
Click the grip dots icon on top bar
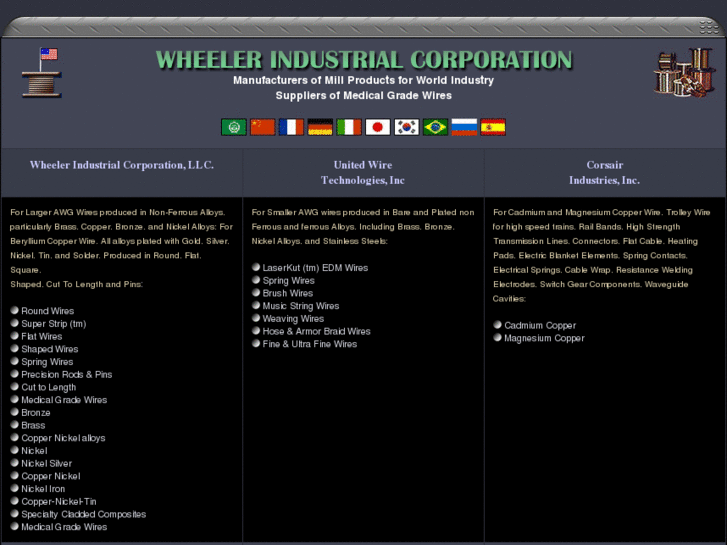709,27
